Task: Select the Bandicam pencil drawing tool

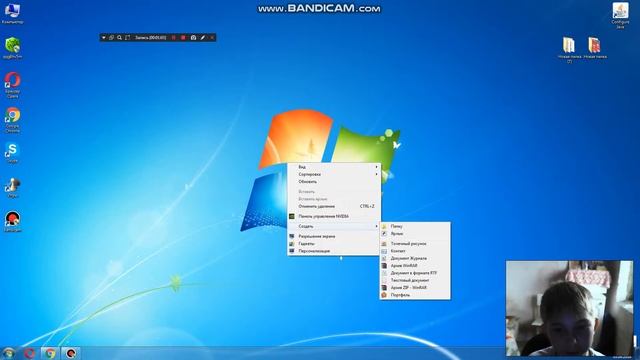Action: 203,38
